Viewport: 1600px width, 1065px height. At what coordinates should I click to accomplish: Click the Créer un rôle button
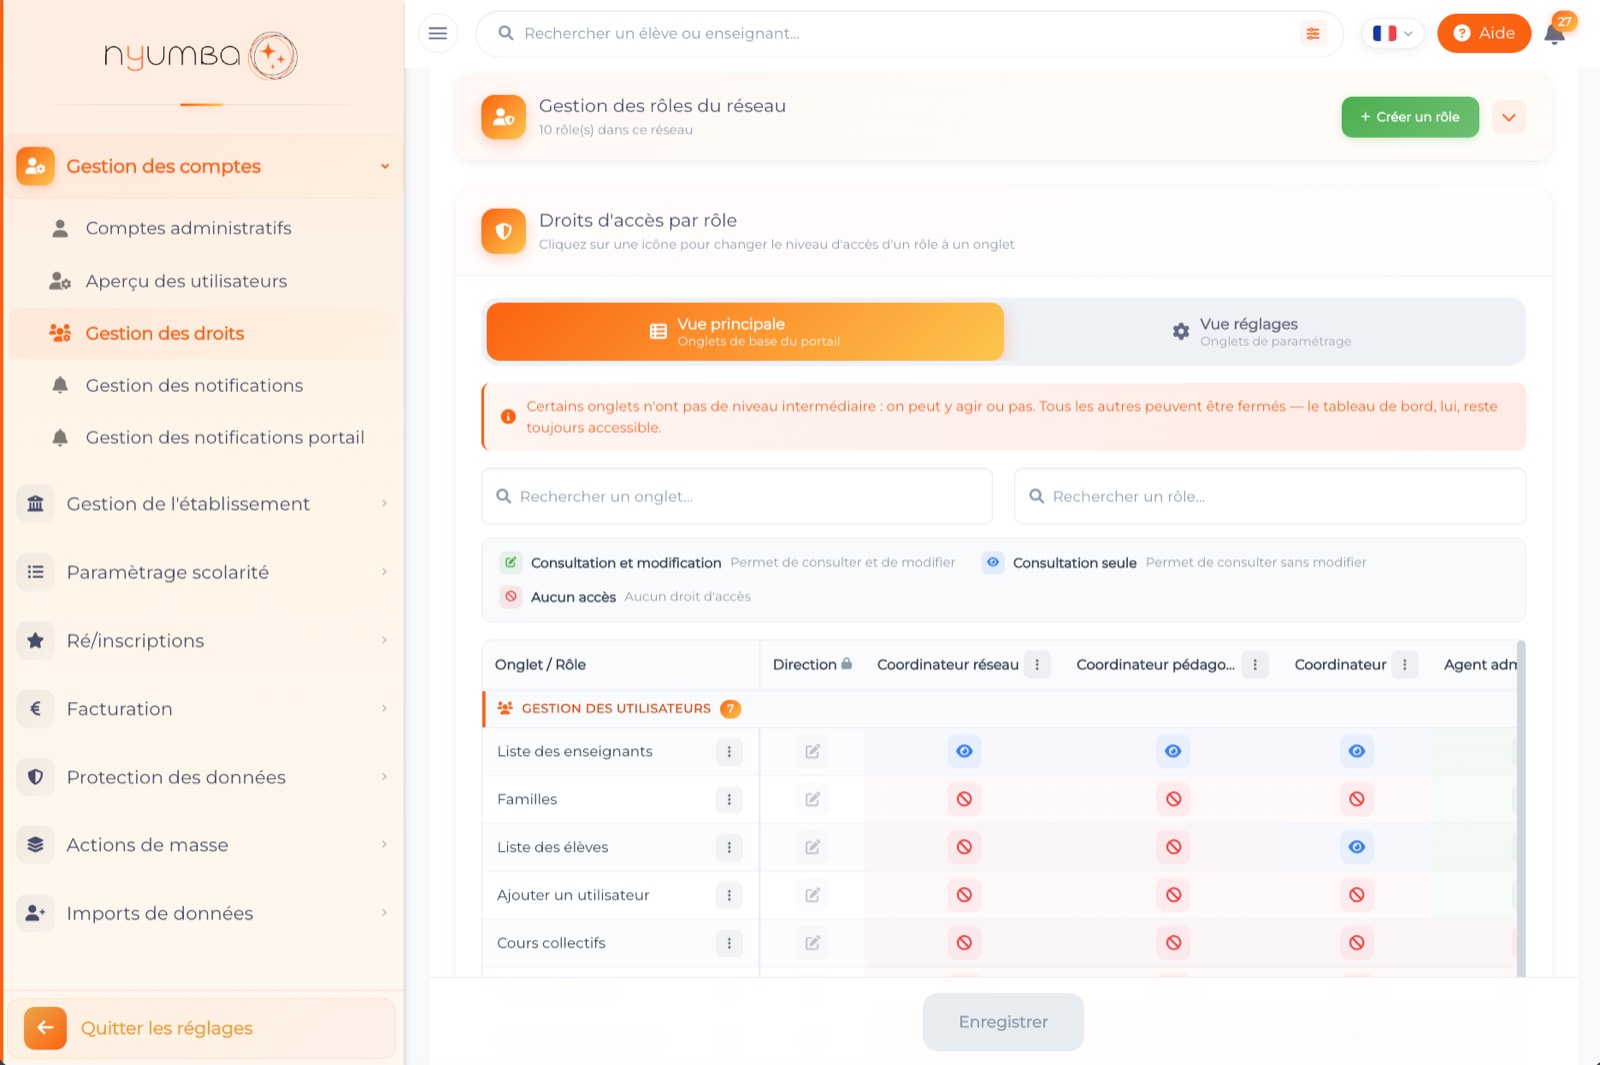point(1410,117)
